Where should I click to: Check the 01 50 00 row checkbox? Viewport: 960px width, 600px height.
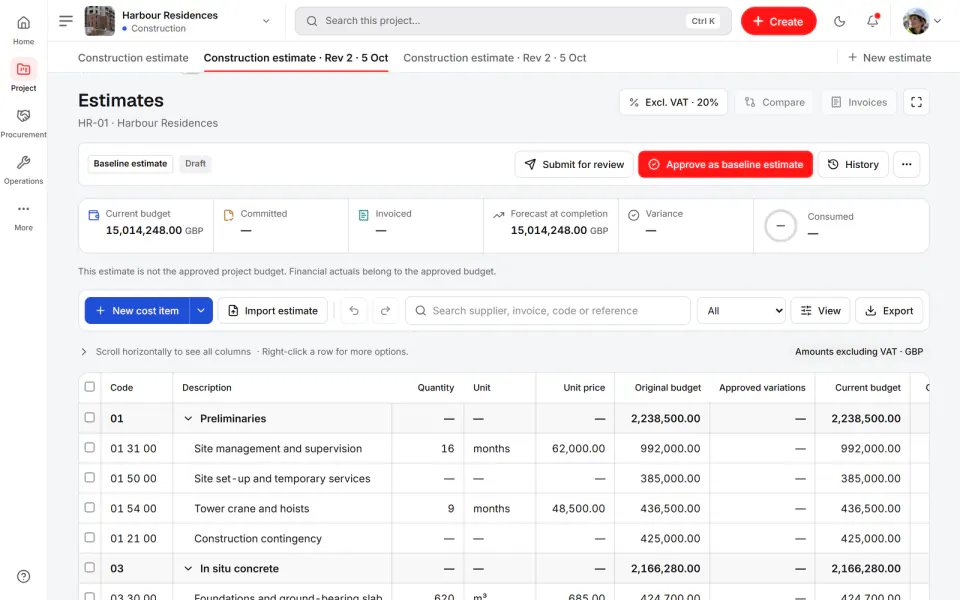click(89, 478)
